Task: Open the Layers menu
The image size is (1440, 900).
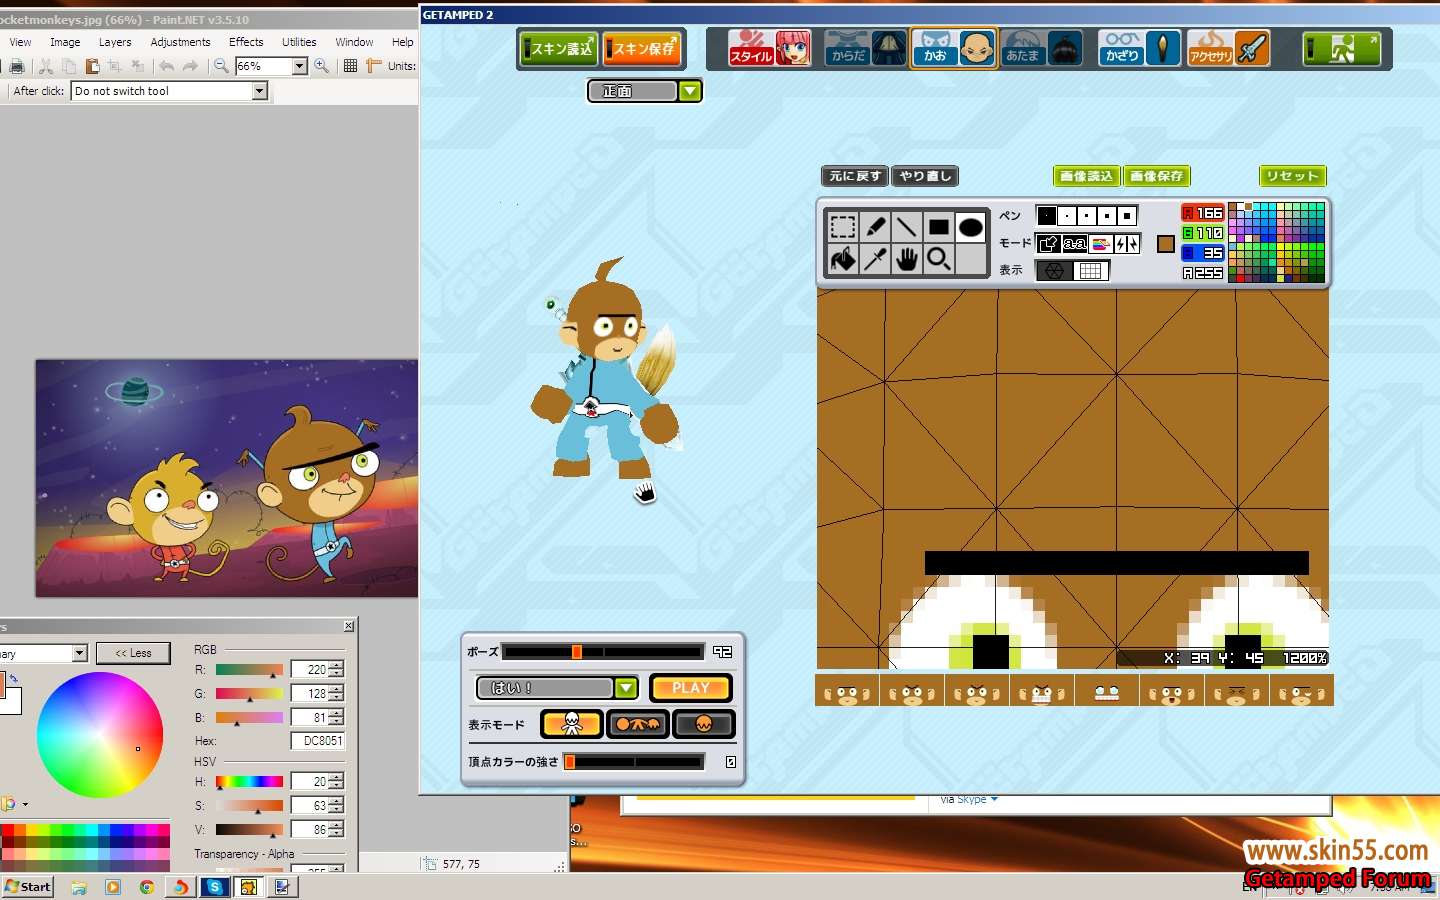Action: 115,42
